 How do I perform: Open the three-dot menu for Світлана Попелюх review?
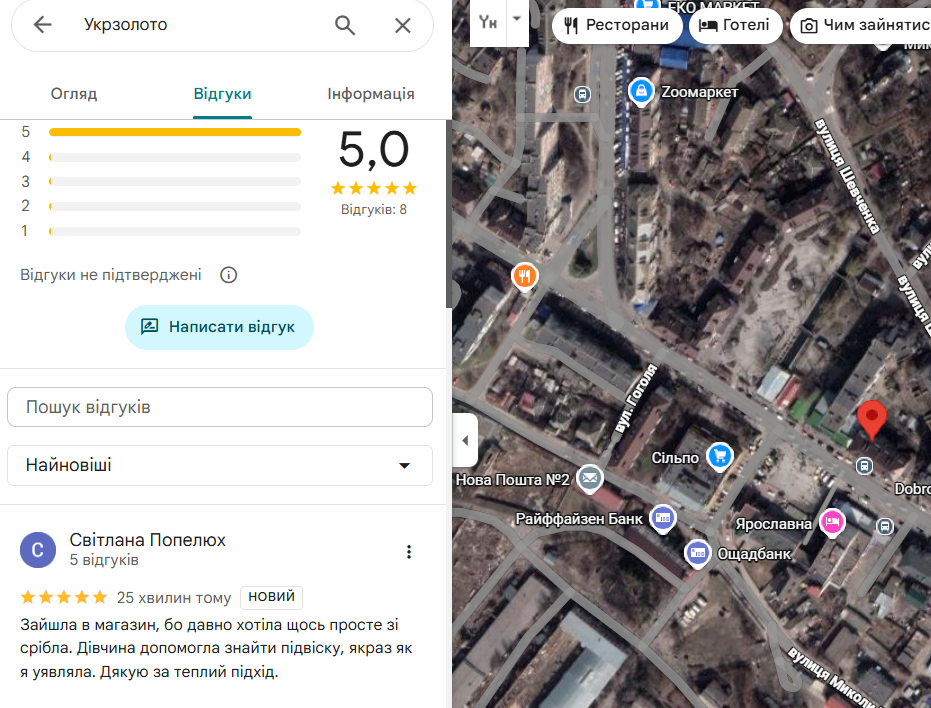[x=408, y=552]
